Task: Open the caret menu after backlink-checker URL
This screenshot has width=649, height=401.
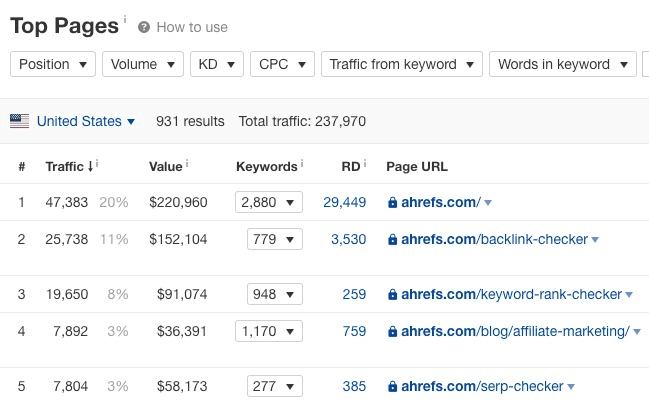Action: [x=595, y=240]
